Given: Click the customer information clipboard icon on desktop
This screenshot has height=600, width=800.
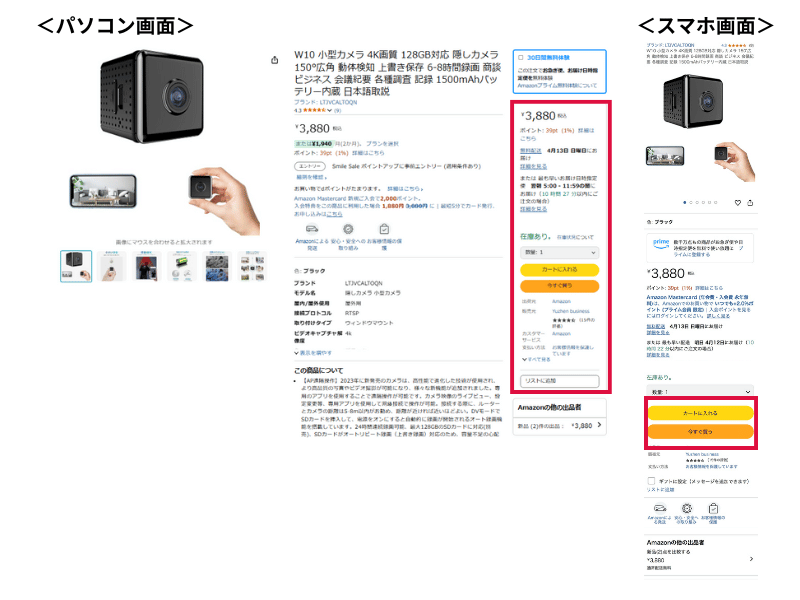Looking at the screenshot, I should [x=384, y=229].
